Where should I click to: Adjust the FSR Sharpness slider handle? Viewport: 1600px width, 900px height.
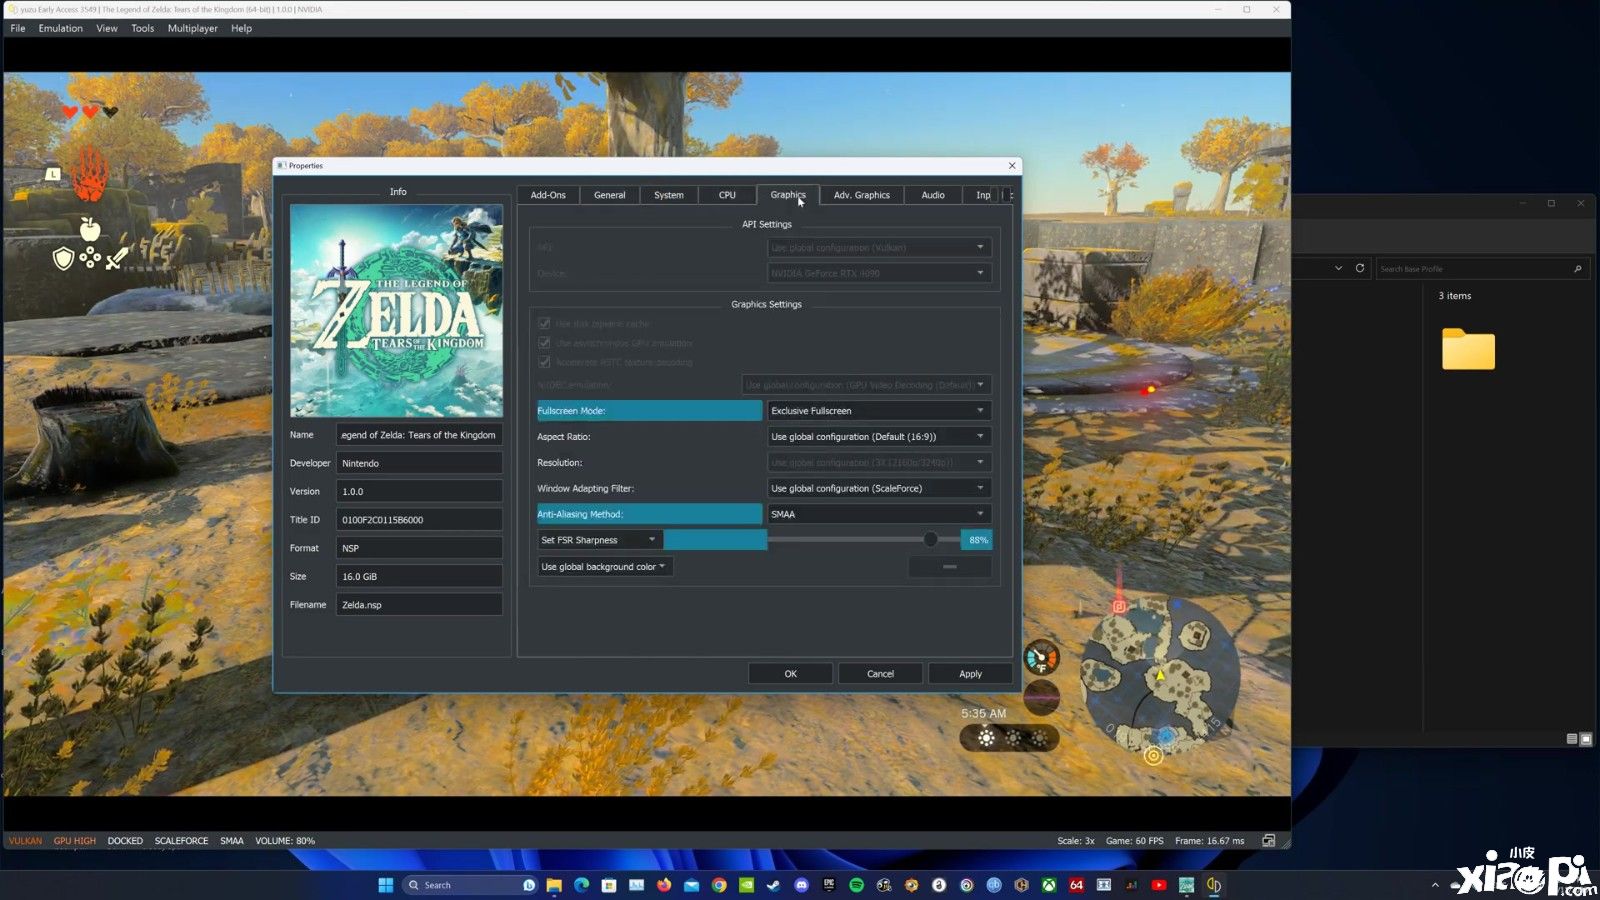coord(930,540)
